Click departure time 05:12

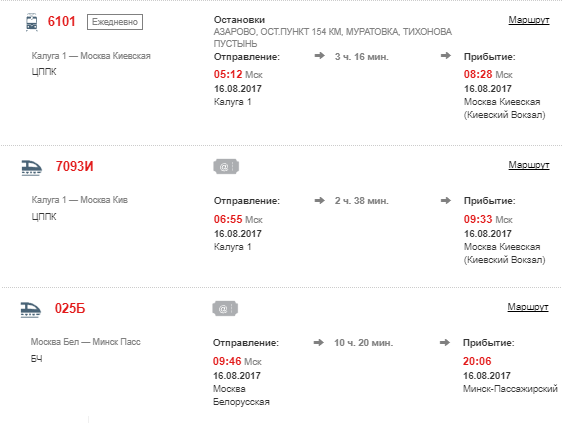(228, 74)
